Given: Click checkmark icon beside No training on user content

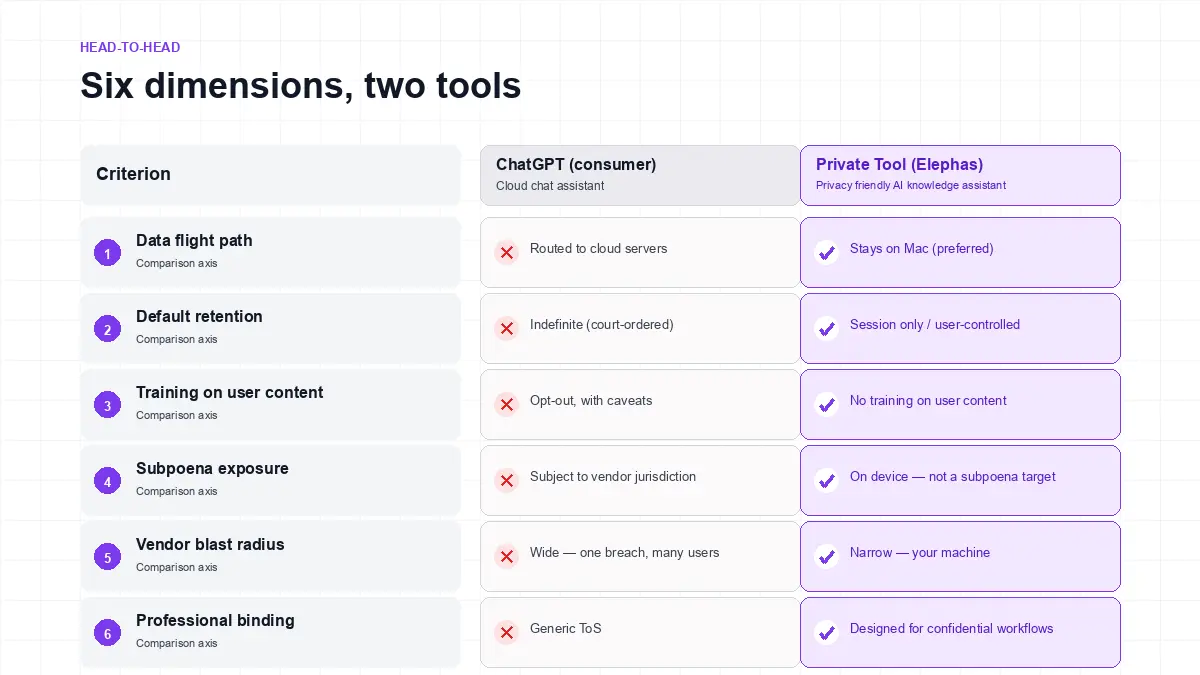Looking at the screenshot, I should [827, 405].
